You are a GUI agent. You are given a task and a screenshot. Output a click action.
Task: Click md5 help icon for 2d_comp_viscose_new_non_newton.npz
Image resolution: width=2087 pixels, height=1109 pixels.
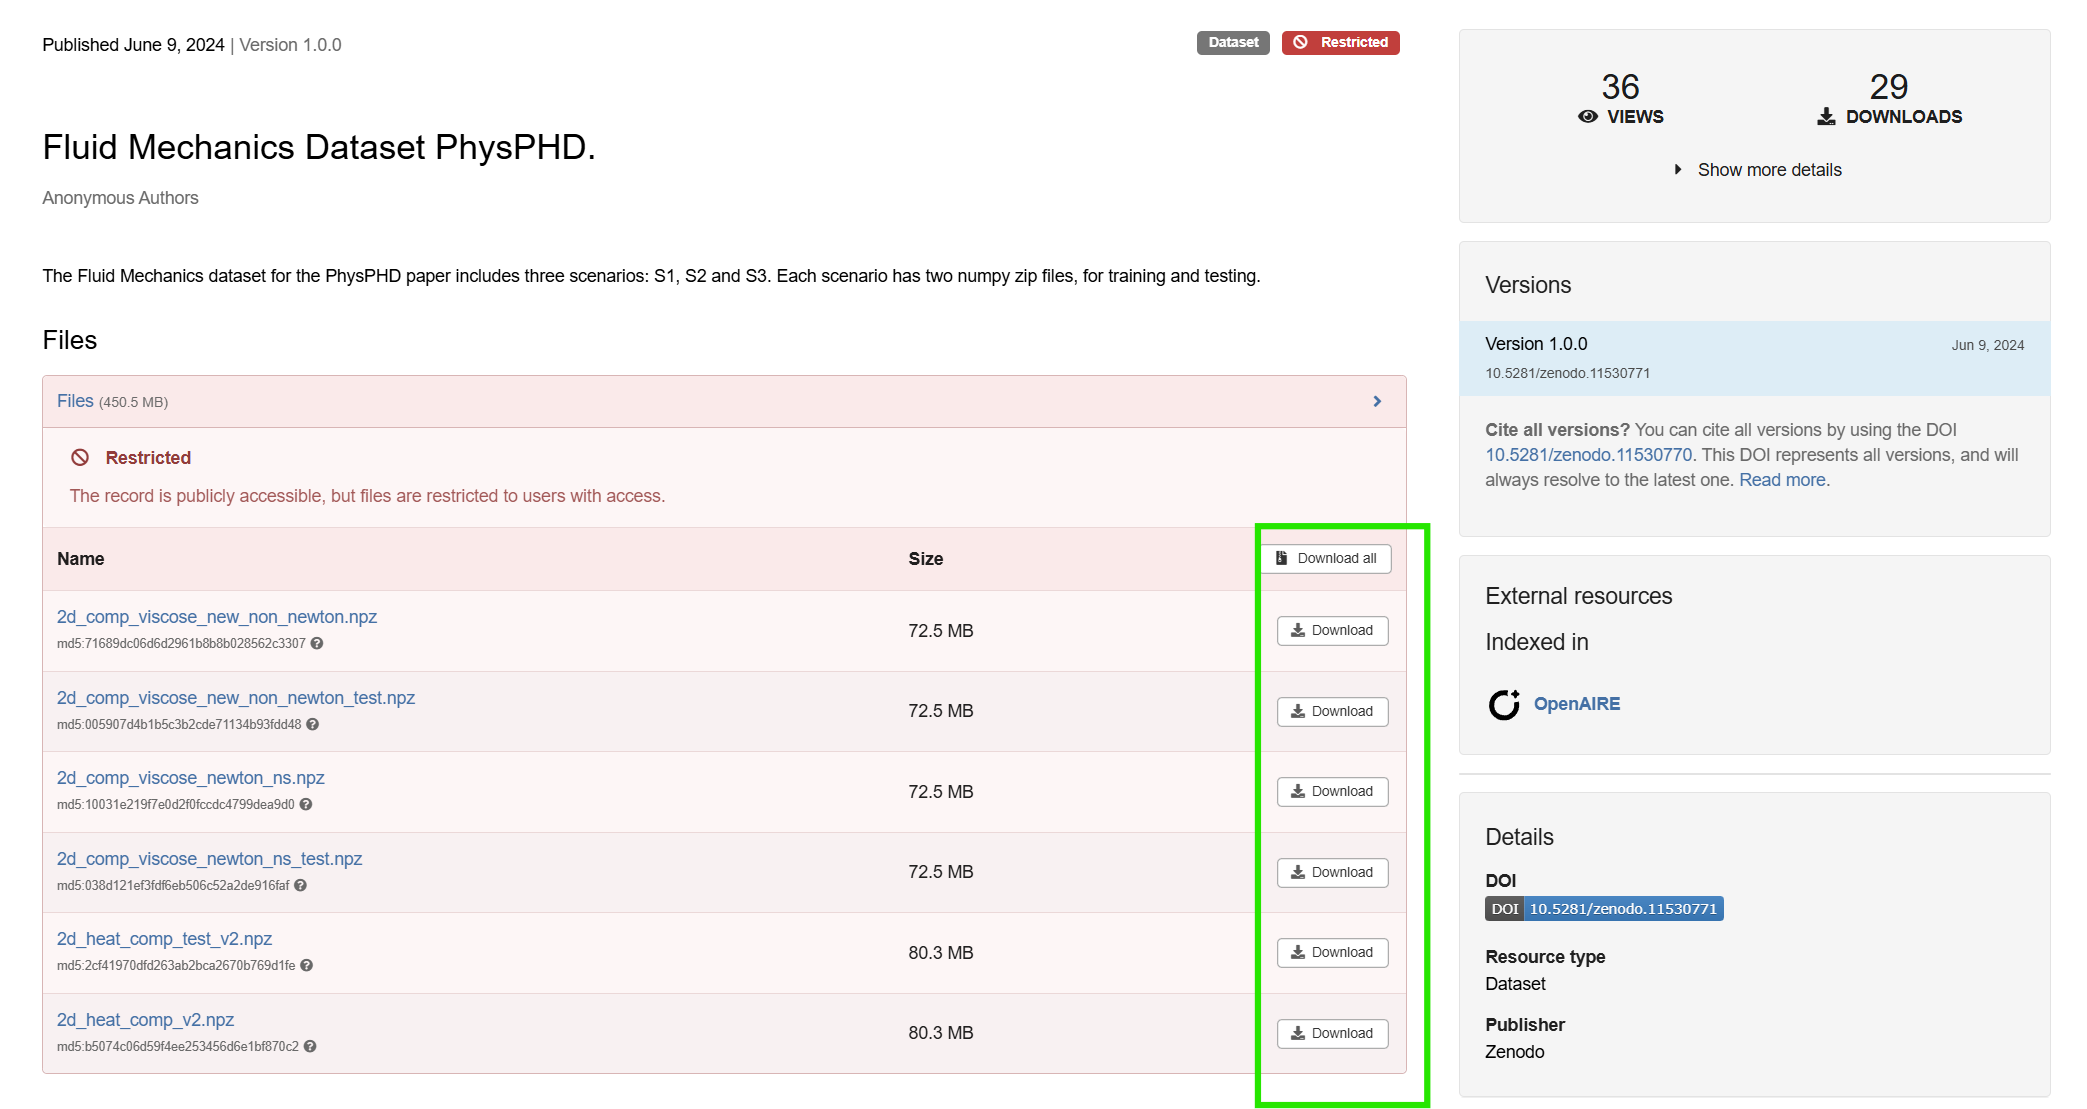tap(317, 644)
